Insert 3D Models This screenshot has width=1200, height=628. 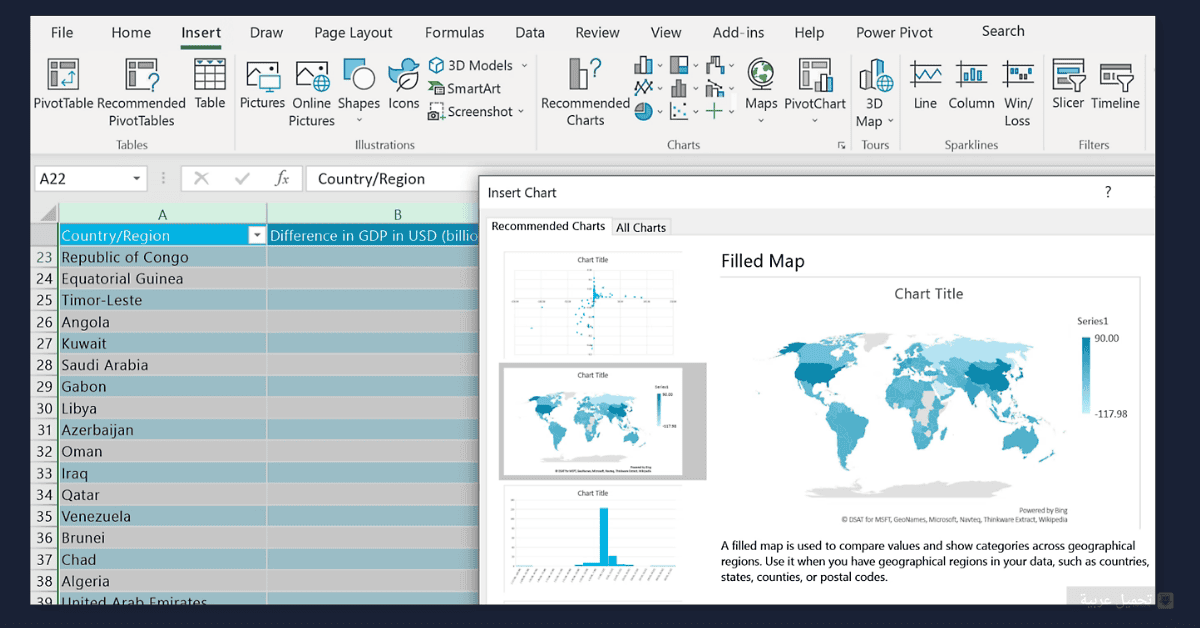tap(470, 65)
